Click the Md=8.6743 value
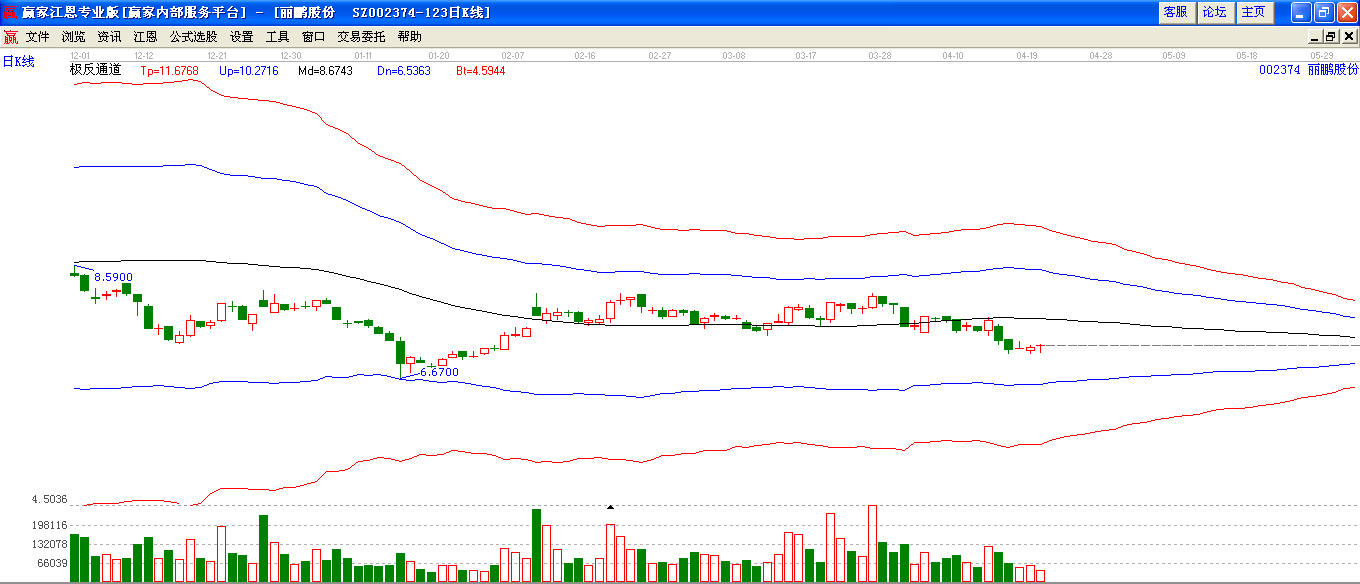 pos(326,71)
